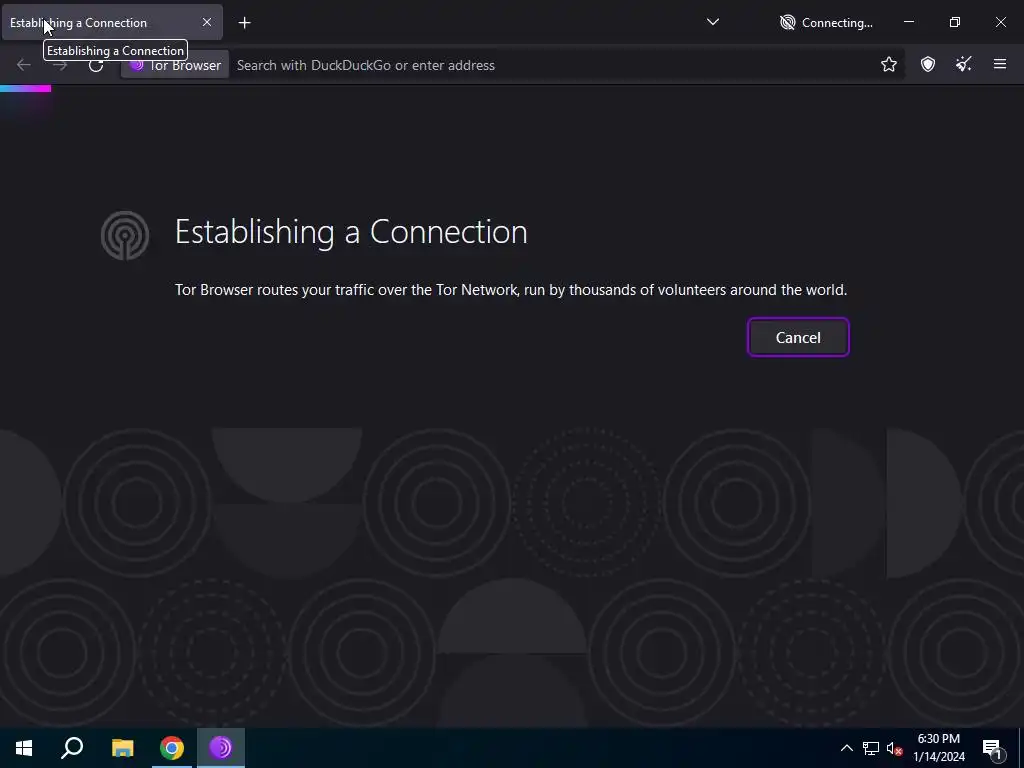Open Windows search from the taskbar
The width and height of the screenshot is (1024, 768).
72,748
